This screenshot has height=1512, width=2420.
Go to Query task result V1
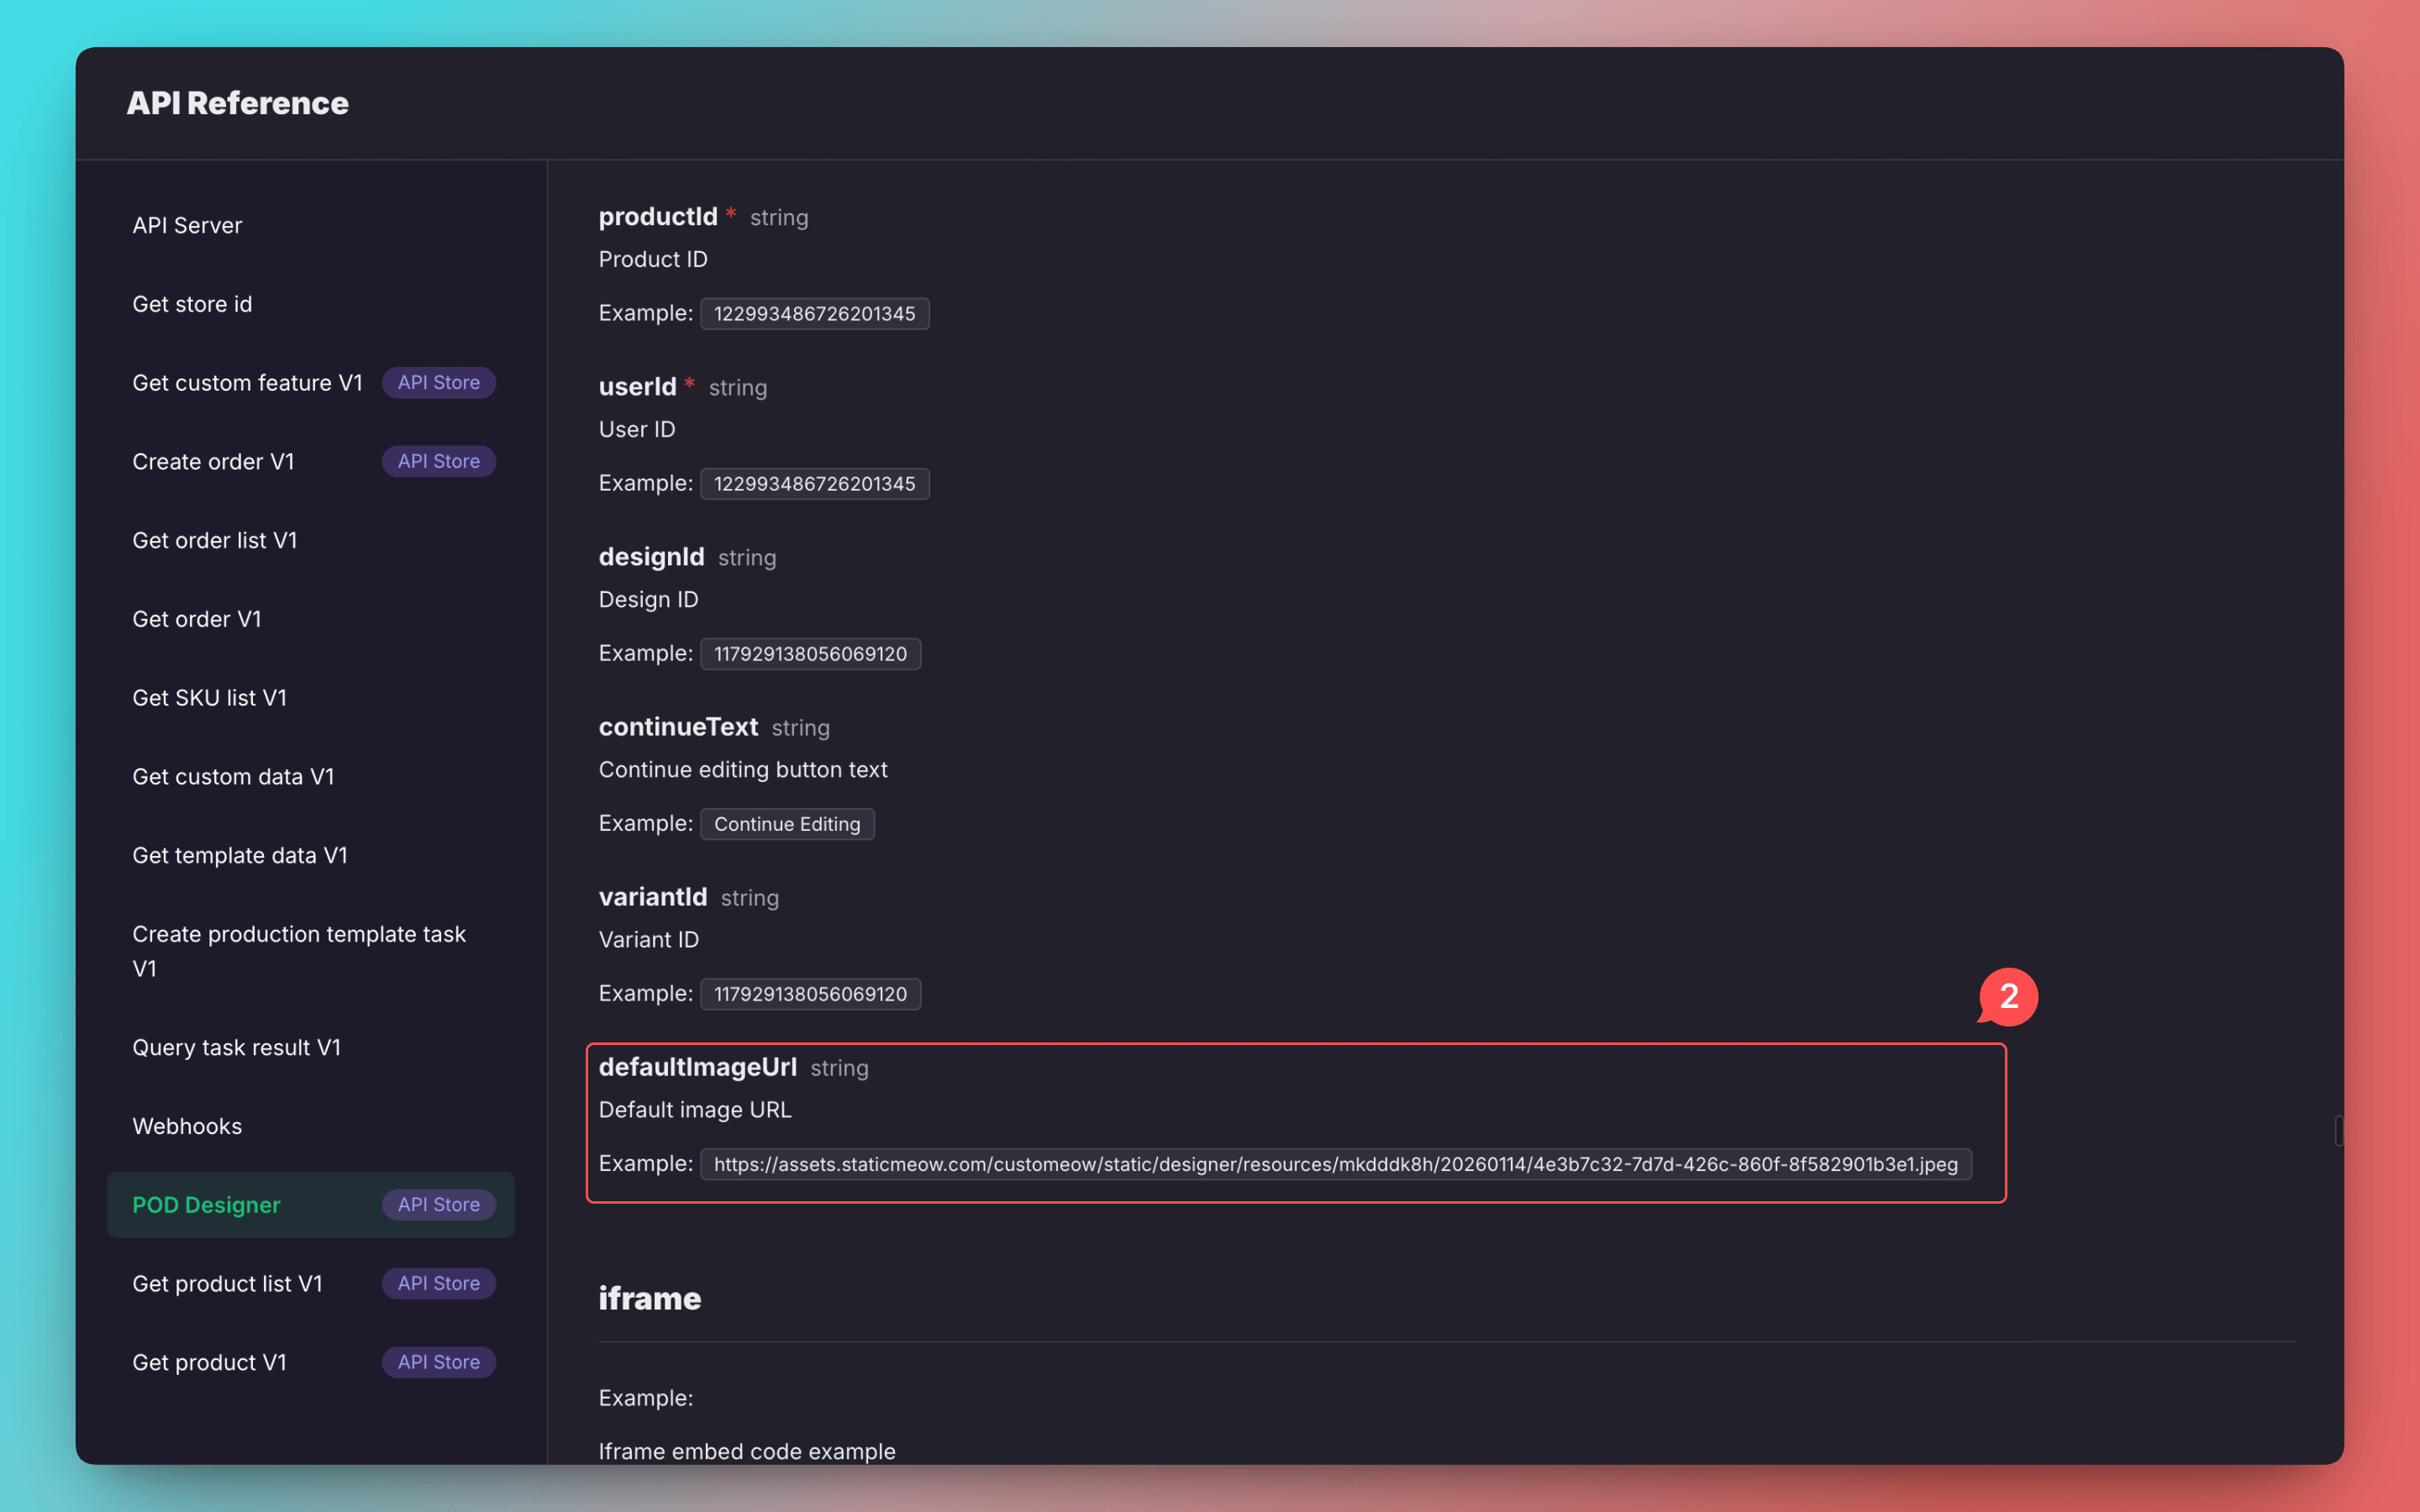(x=236, y=1047)
